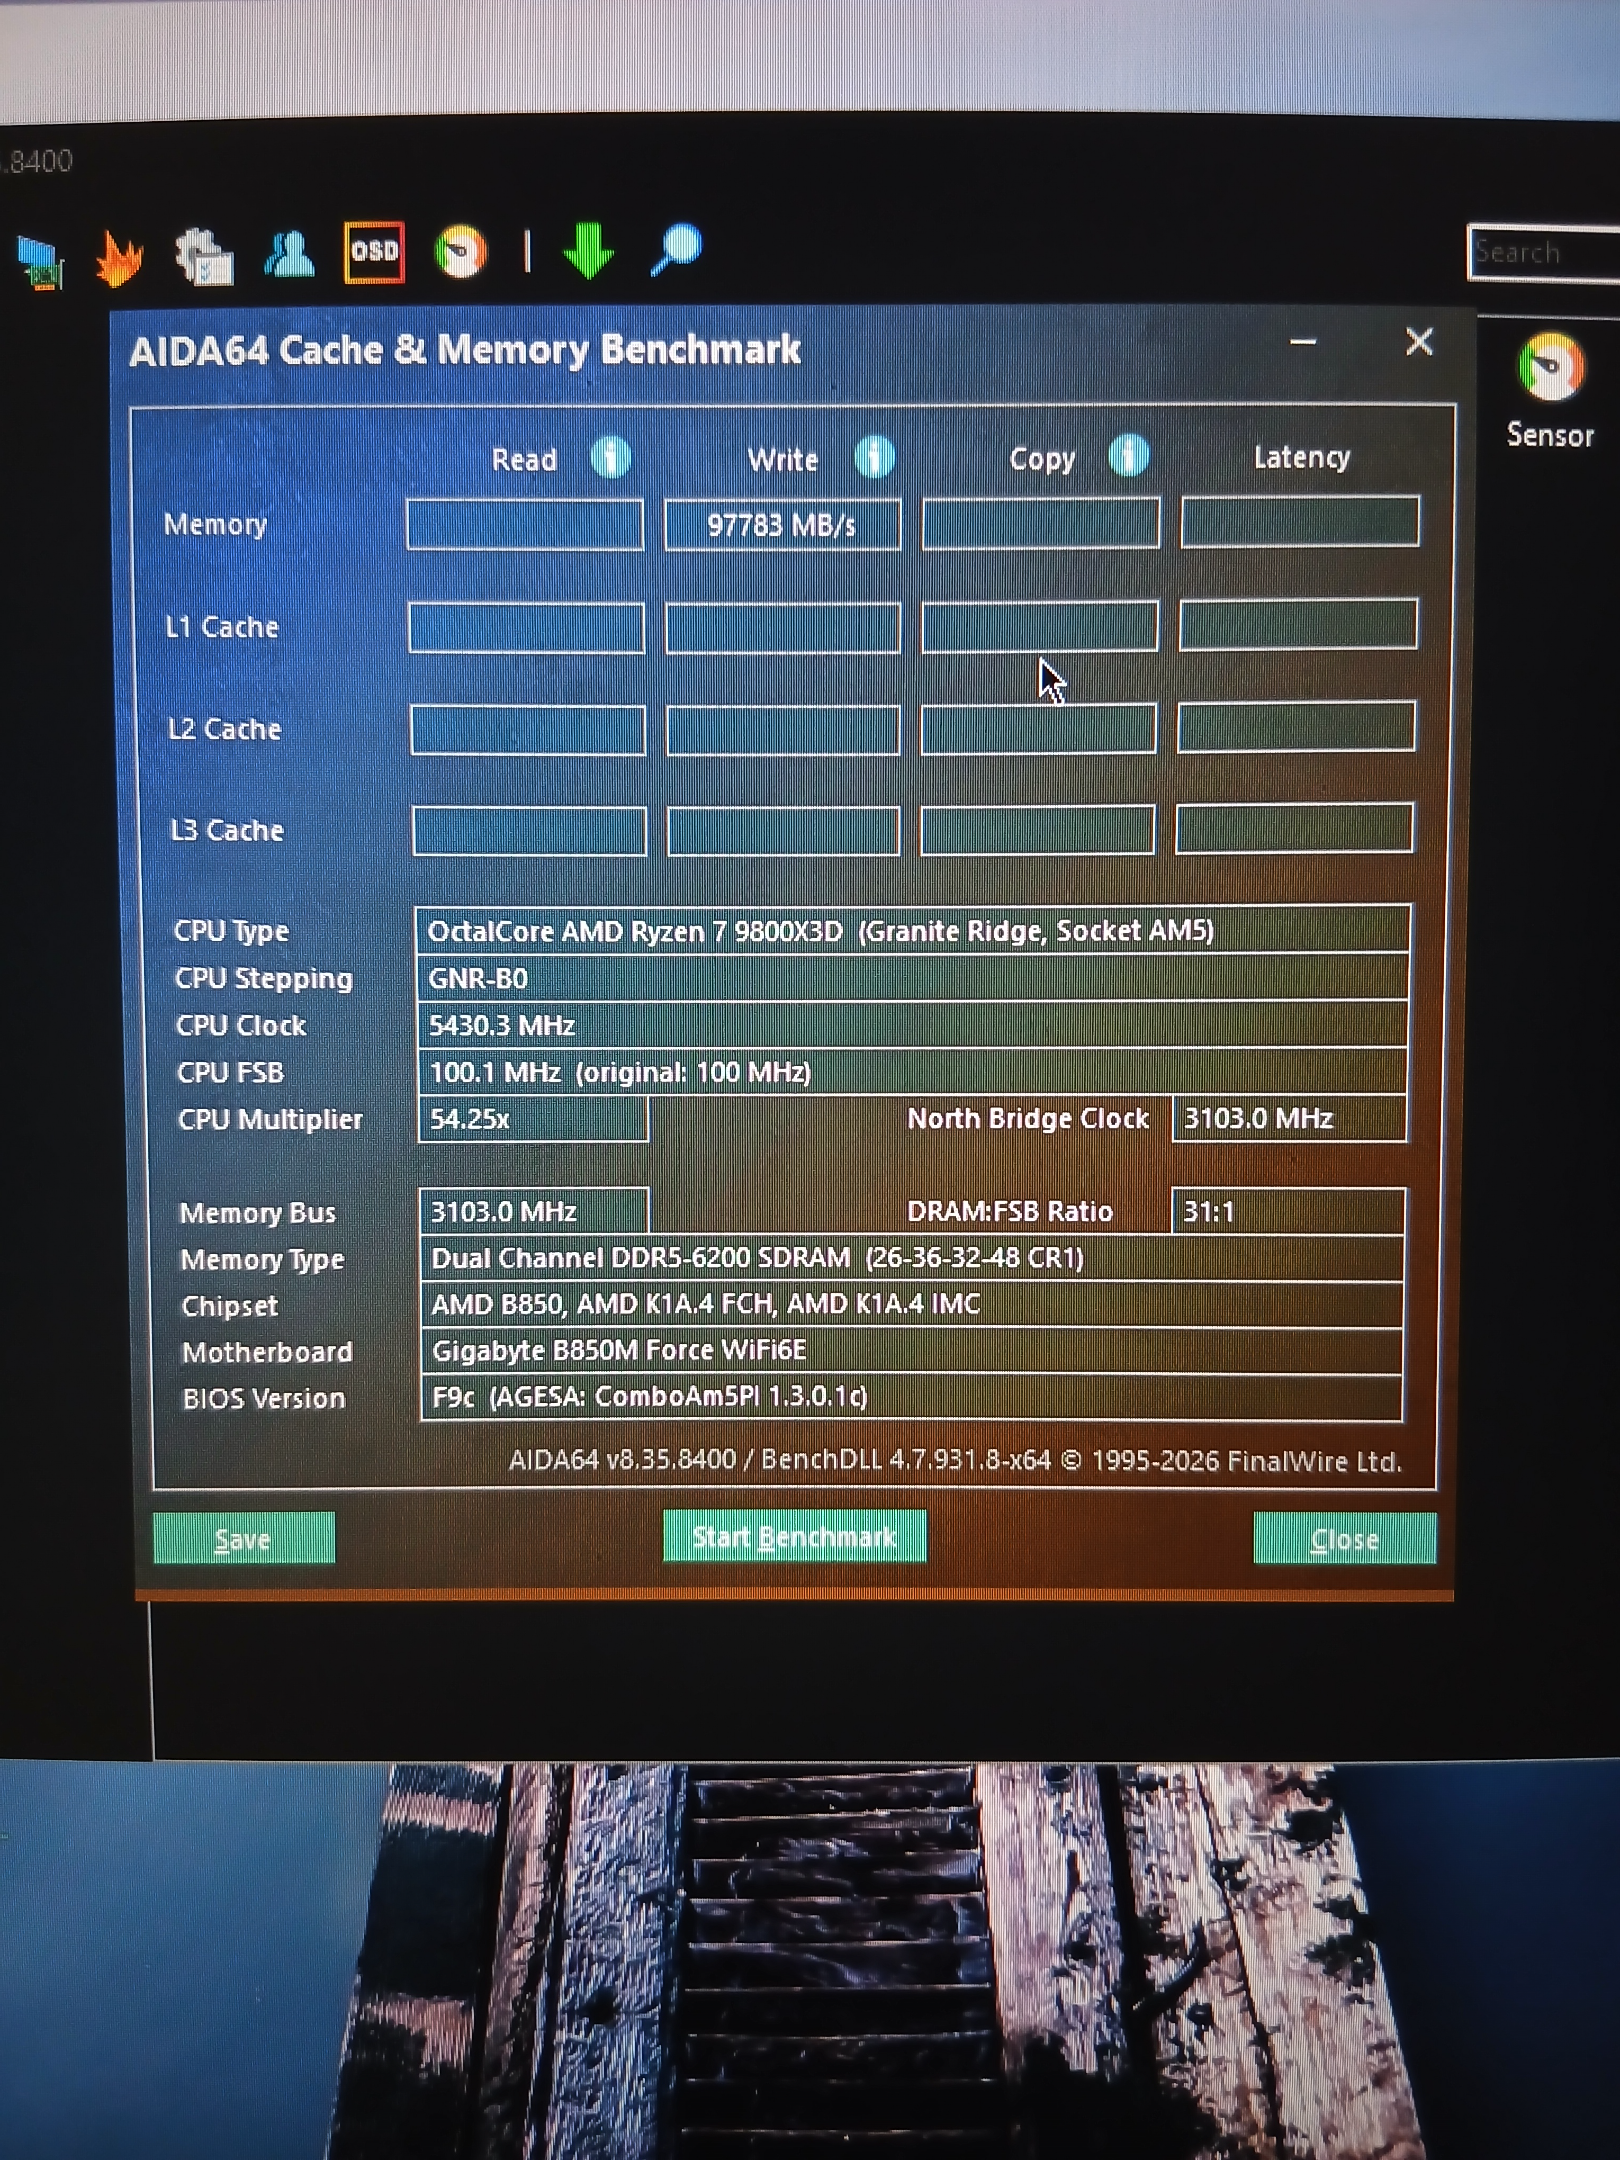
Task: Click the L3 Cache row label
Action: (228, 830)
